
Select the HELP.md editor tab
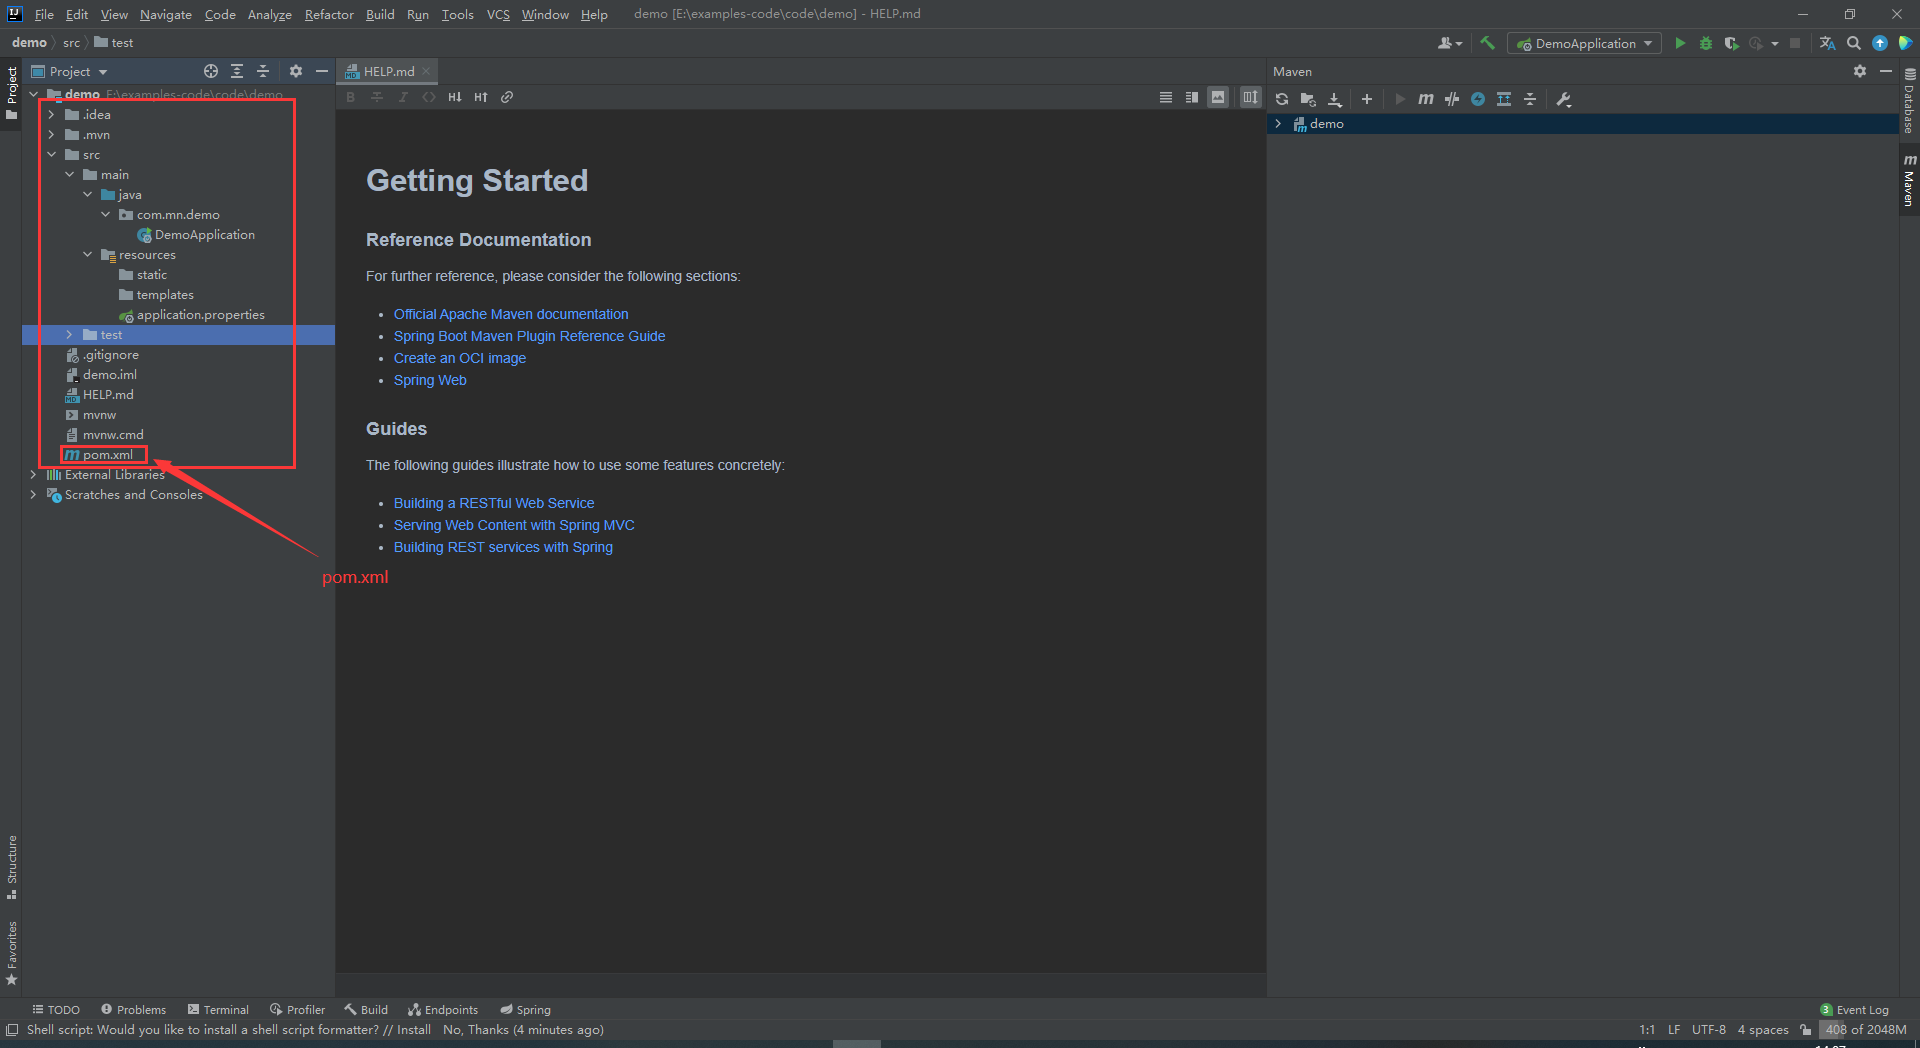(x=388, y=71)
